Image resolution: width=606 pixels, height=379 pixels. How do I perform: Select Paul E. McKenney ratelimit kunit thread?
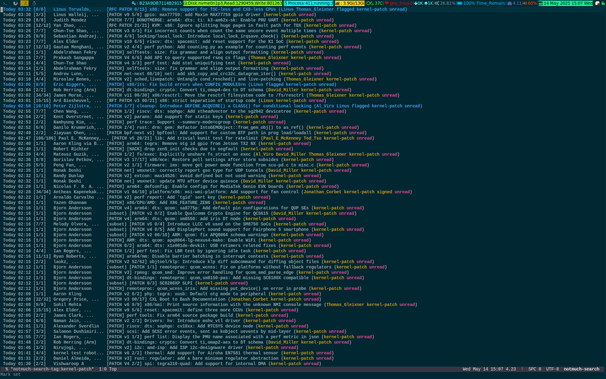pyautogui.click(x=188, y=138)
